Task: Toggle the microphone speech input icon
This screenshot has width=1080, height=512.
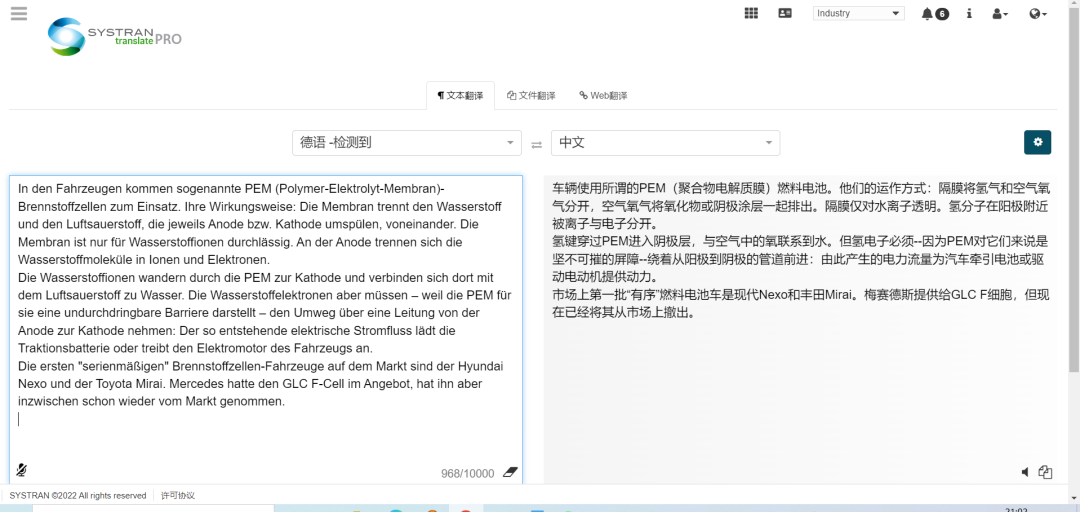Action: click(21, 471)
